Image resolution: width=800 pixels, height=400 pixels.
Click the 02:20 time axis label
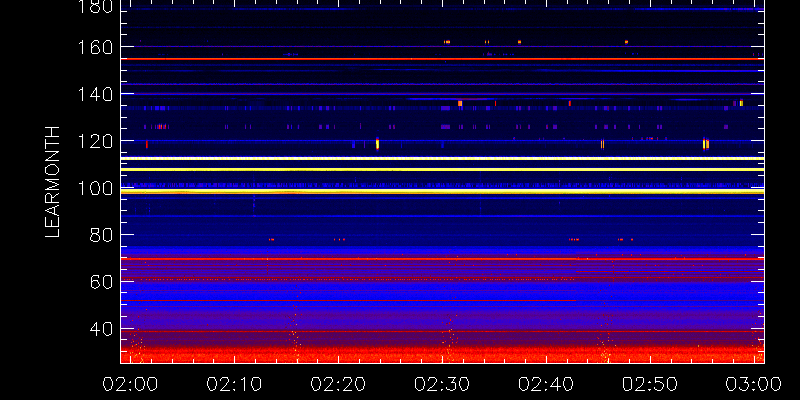[x=338, y=384]
